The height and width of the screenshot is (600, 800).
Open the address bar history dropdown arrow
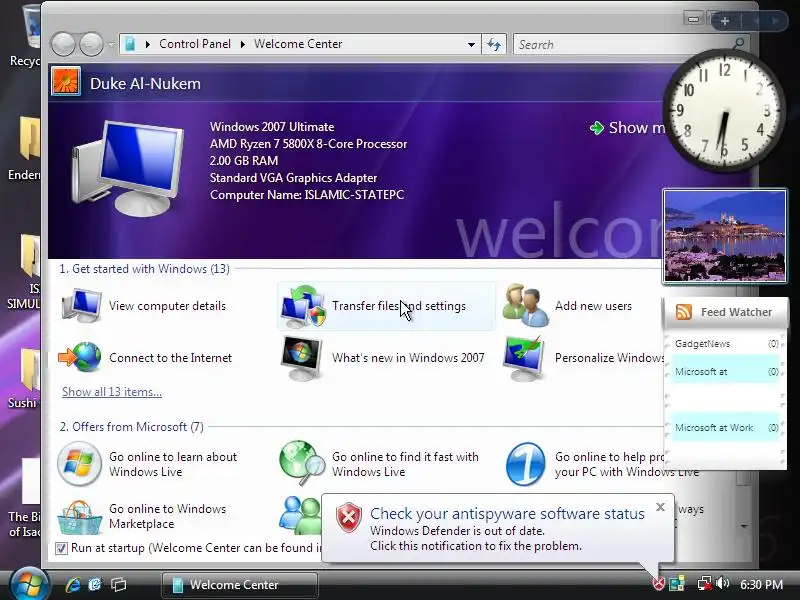tap(471, 44)
